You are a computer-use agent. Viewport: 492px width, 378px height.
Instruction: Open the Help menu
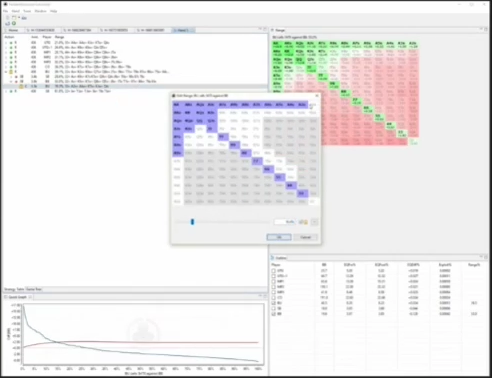pyautogui.click(x=53, y=11)
